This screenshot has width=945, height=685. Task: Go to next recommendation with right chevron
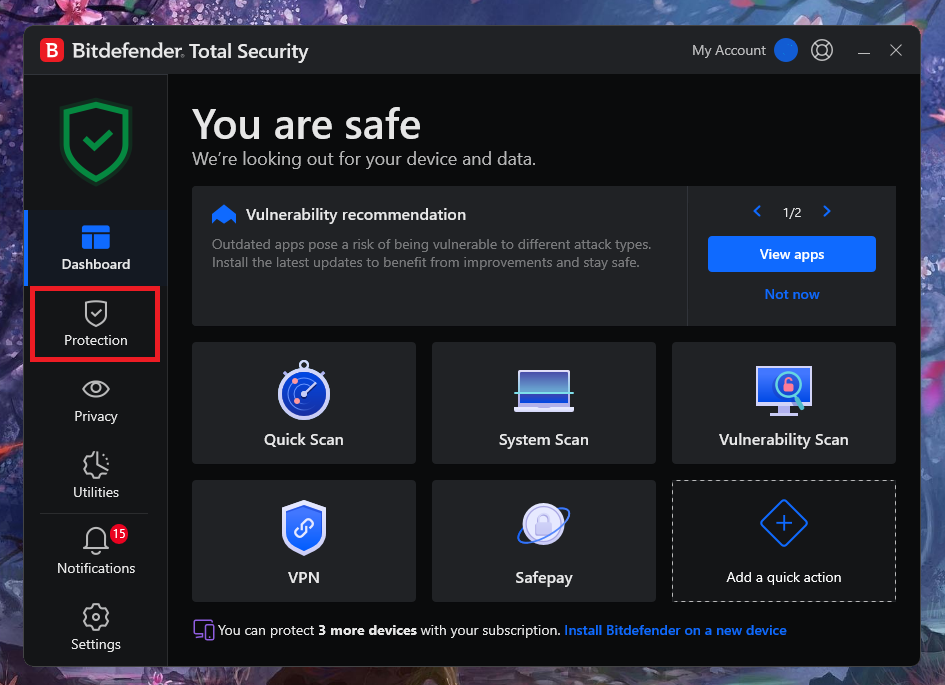tap(827, 211)
